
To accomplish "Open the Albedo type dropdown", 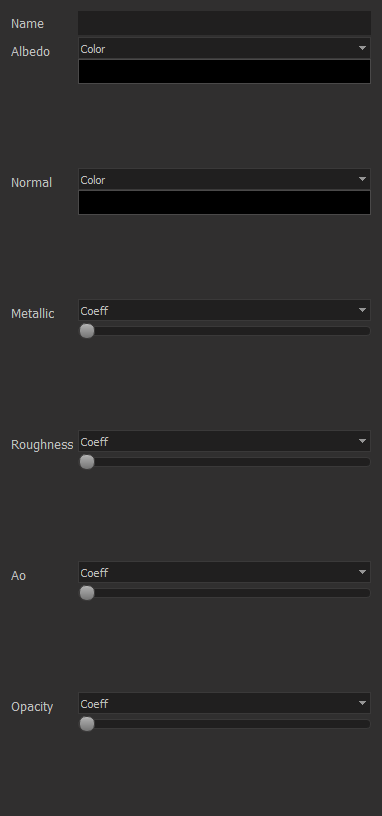I will click(224, 48).
